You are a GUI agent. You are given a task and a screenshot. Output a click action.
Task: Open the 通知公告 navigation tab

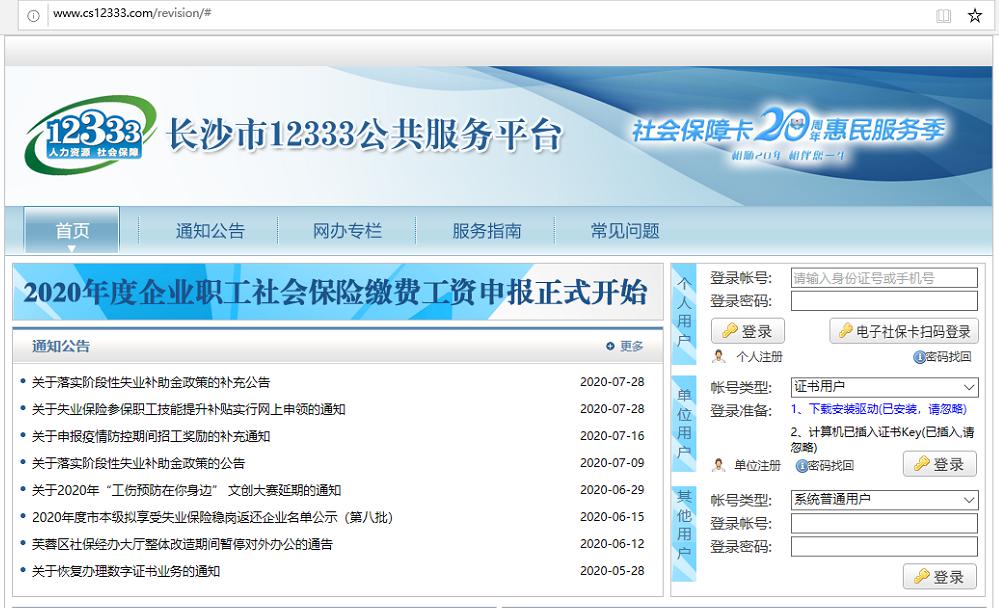pos(210,231)
